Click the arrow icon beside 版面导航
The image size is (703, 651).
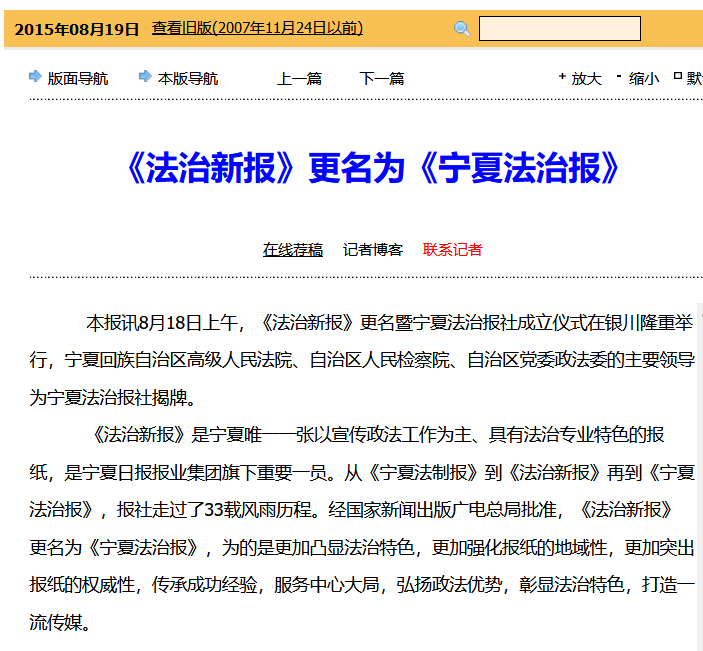click(35, 76)
